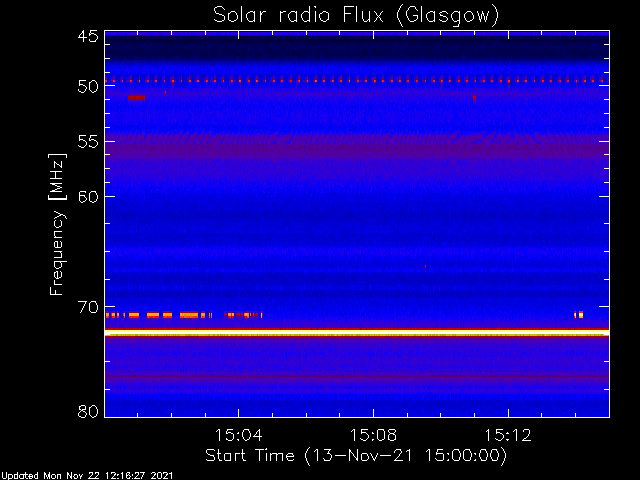Click the 60 frequency tick label
The height and width of the screenshot is (480, 640).
coord(88,197)
